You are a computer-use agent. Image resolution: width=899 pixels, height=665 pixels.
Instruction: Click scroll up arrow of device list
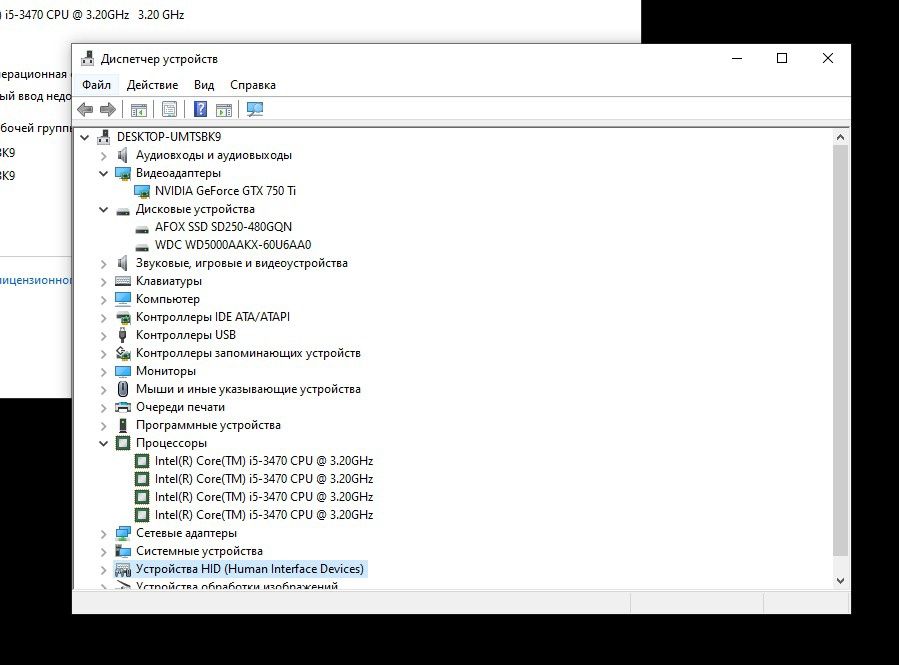point(841,137)
